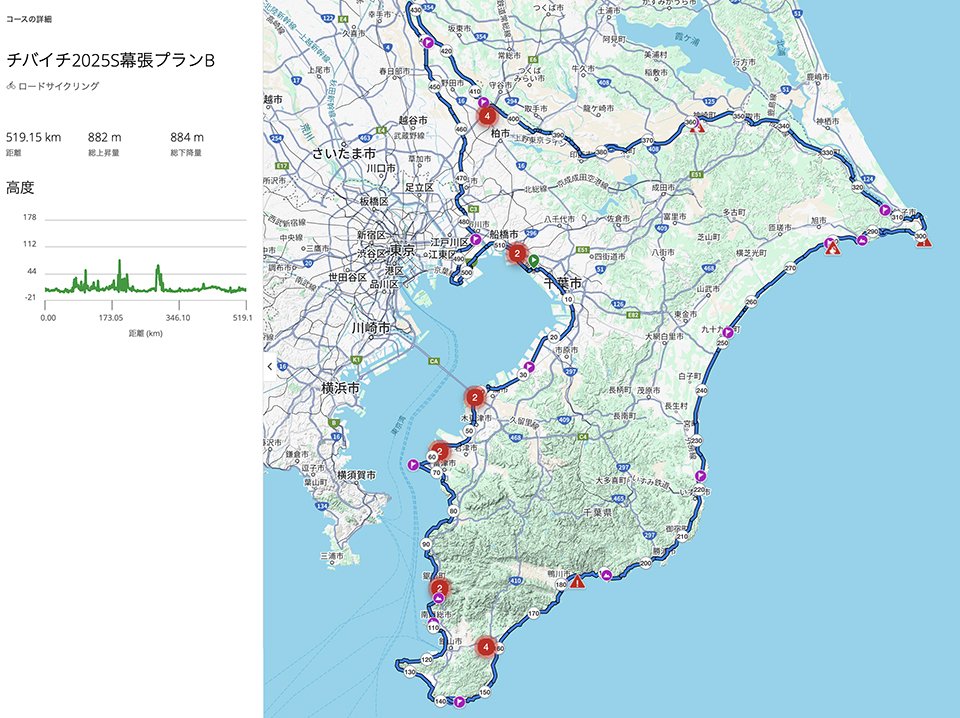The image size is (960, 718).
Task: Click the red warning triangle near Kamogawa
Action: coord(577,581)
